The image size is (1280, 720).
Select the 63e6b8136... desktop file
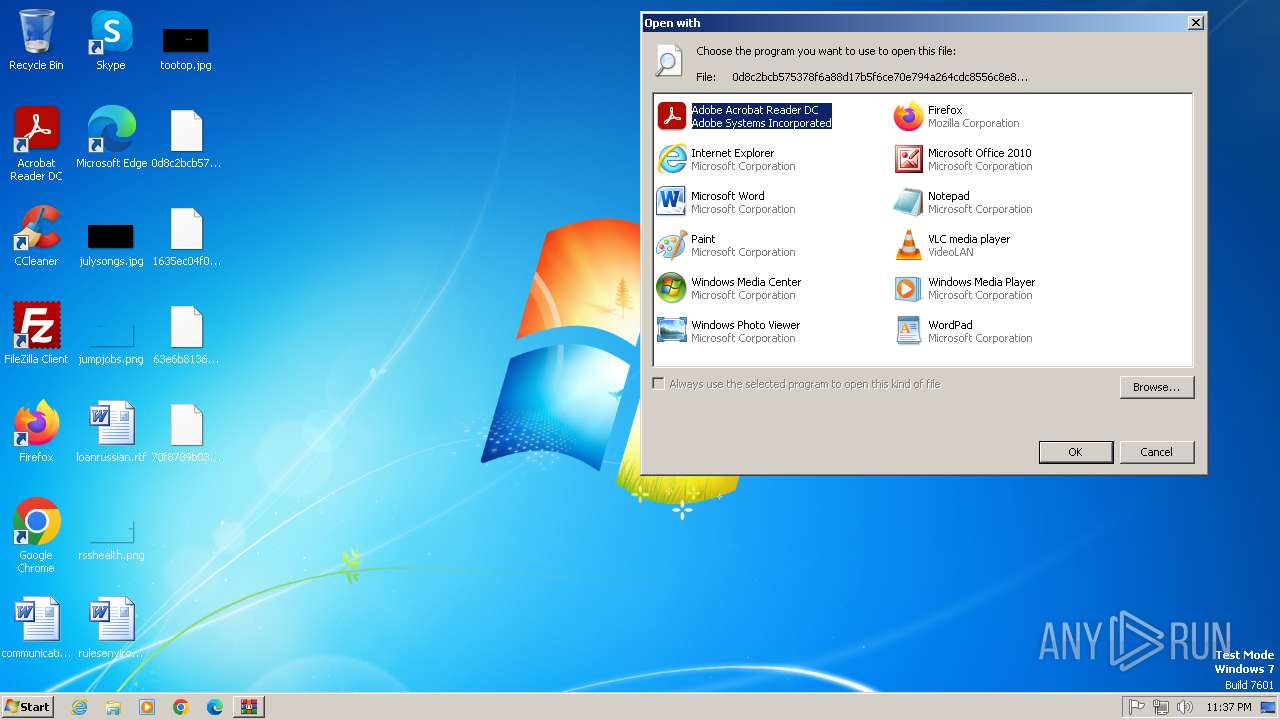[186, 335]
